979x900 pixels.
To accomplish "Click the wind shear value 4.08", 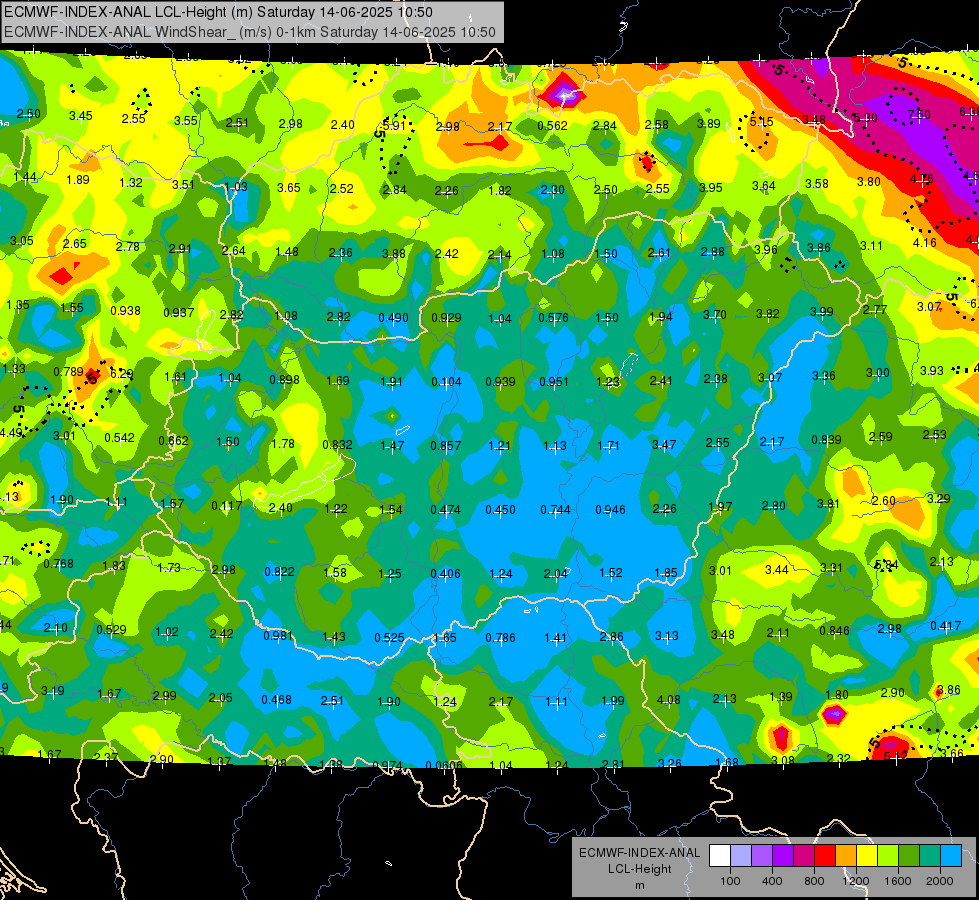I will coord(669,700).
